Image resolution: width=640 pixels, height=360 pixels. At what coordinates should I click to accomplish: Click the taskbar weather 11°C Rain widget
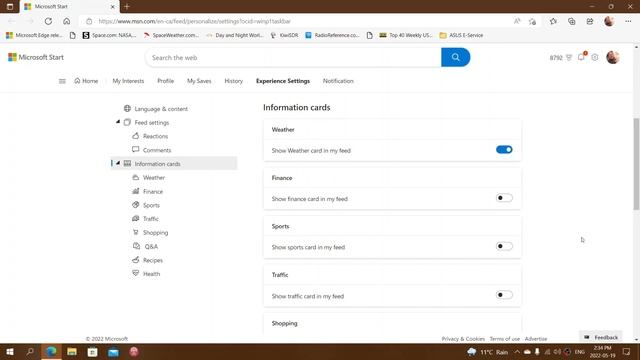click(x=488, y=352)
